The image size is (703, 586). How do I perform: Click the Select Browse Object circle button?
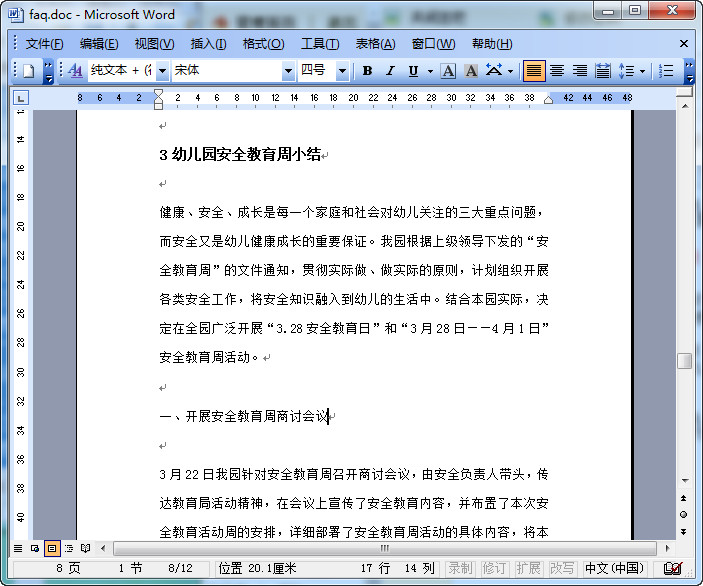coord(684,515)
